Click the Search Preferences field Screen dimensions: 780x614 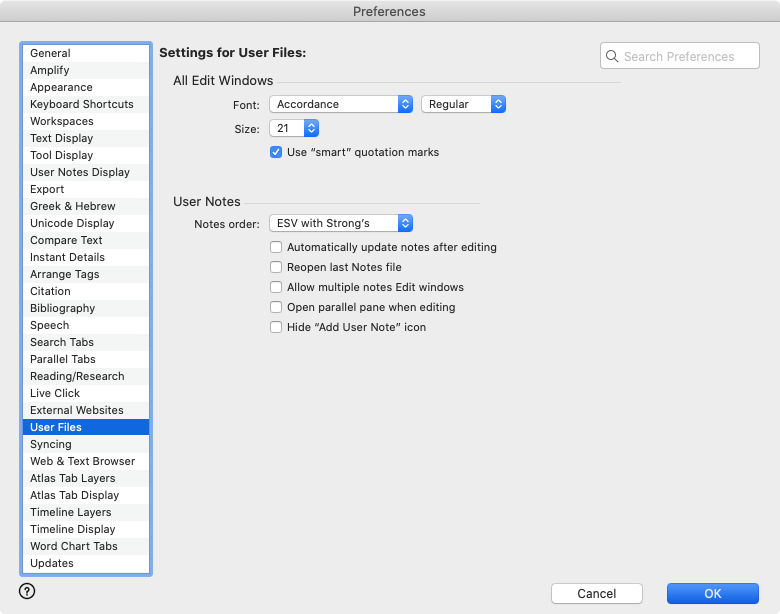pos(688,57)
